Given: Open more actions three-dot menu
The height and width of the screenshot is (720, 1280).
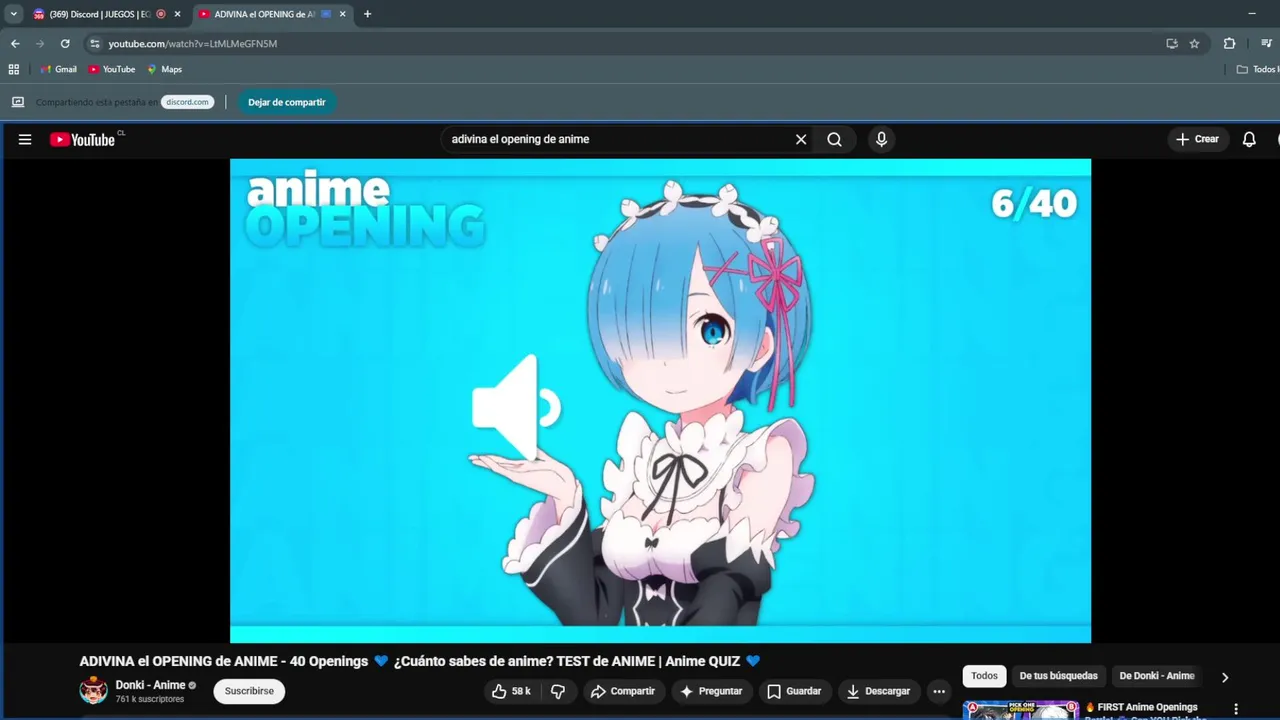Looking at the screenshot, I should 939,691.
